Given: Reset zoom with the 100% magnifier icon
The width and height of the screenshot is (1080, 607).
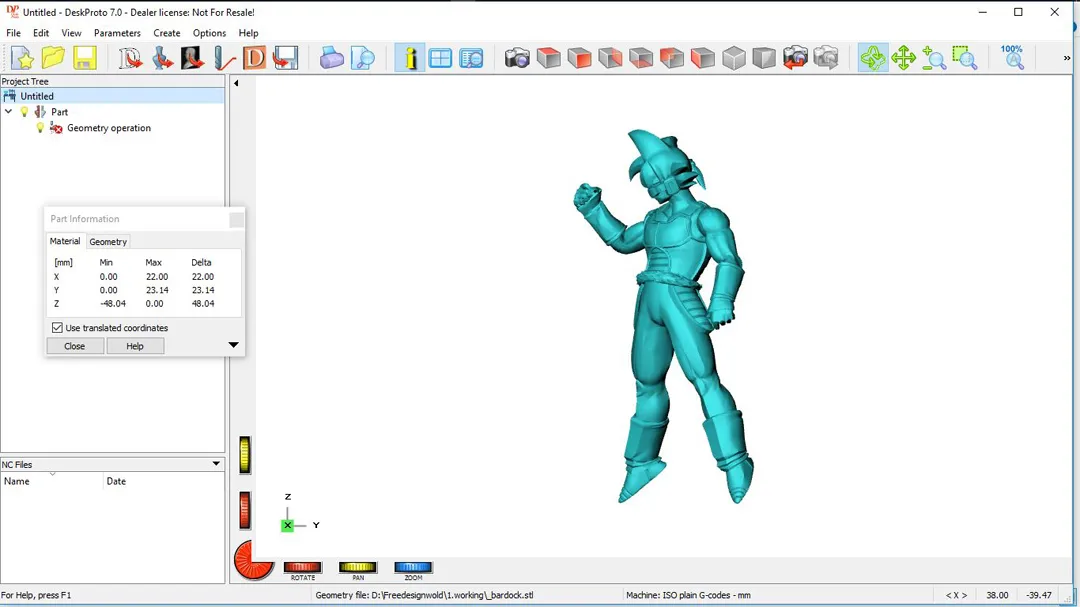Looking at the screenshot, I should (x=1012, y=58).
